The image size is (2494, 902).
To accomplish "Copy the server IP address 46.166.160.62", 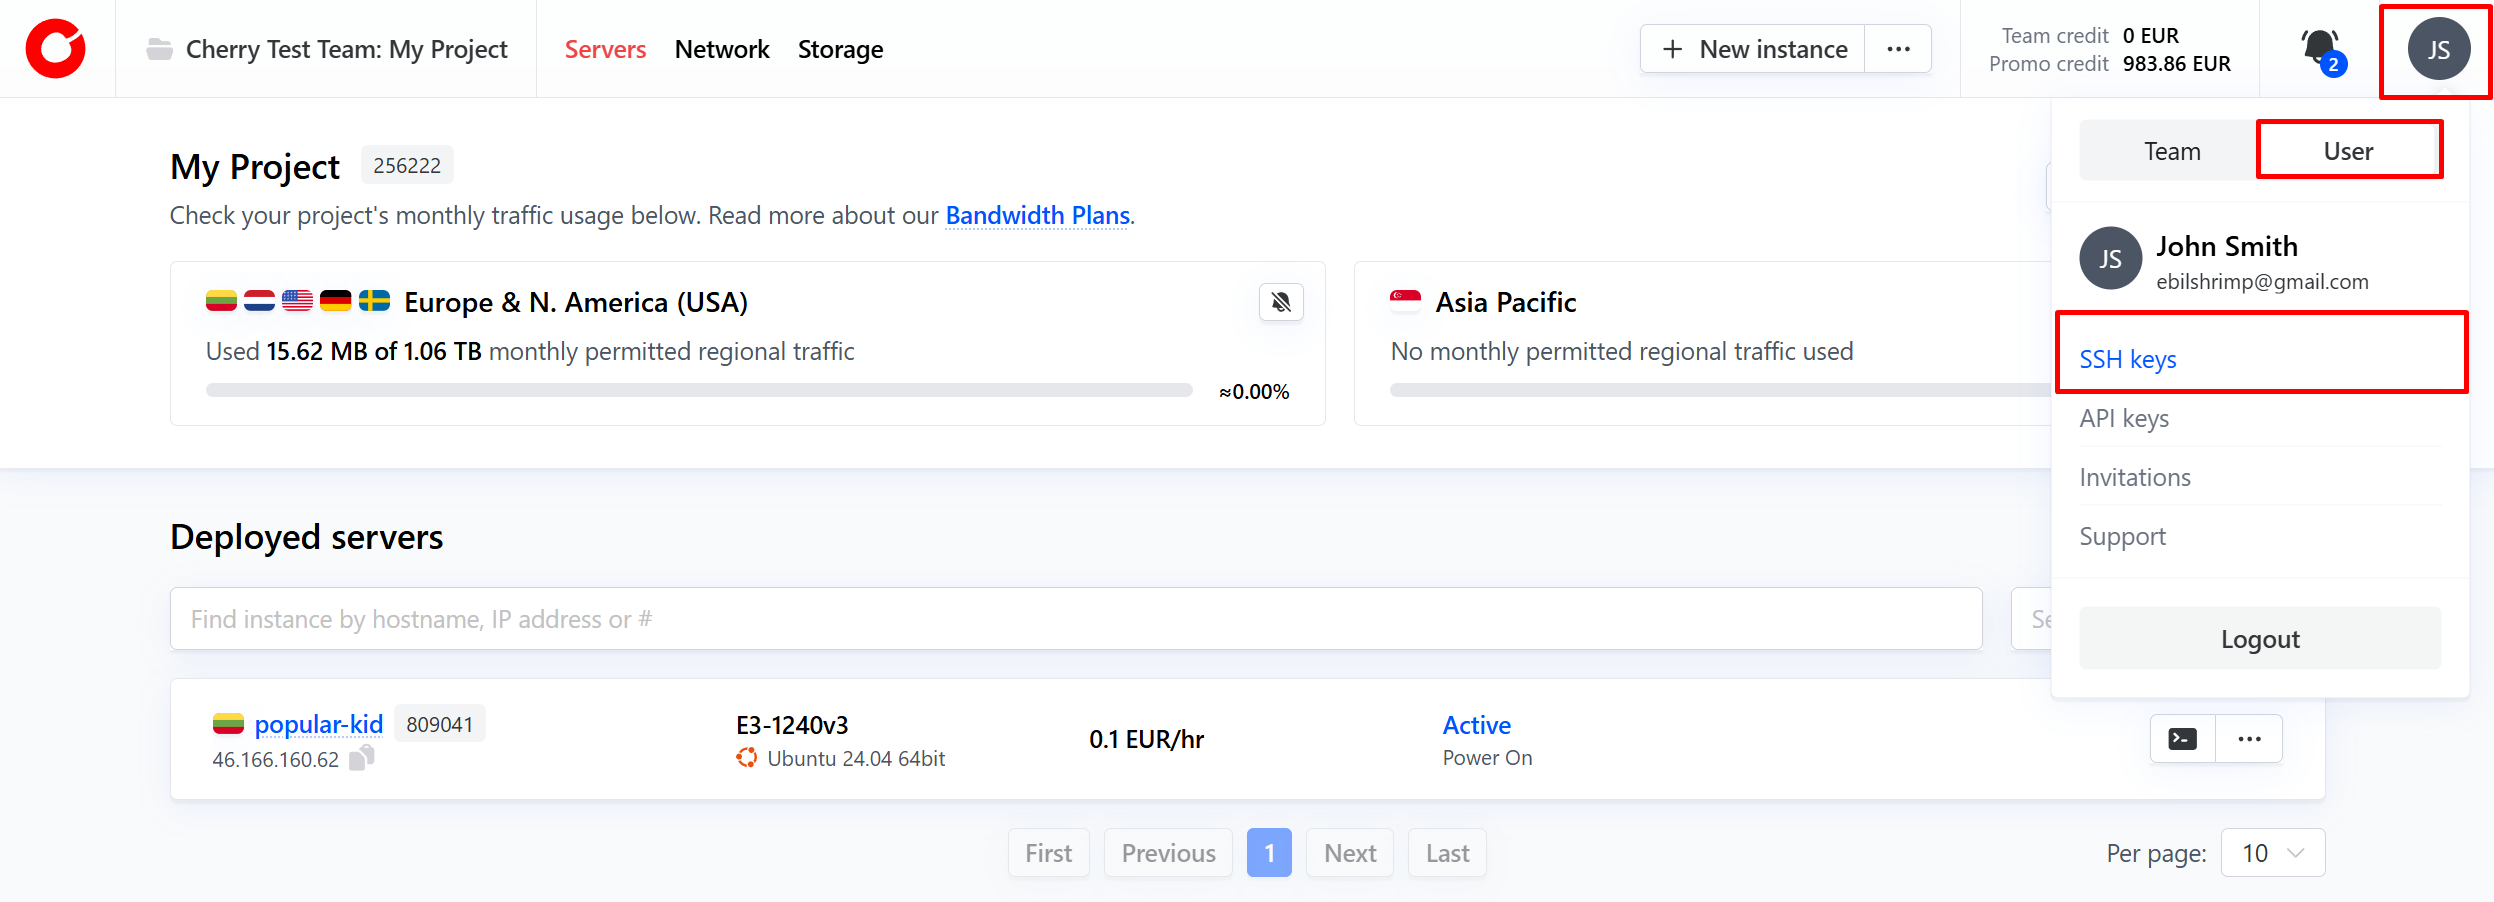I will tap(362, 758).
